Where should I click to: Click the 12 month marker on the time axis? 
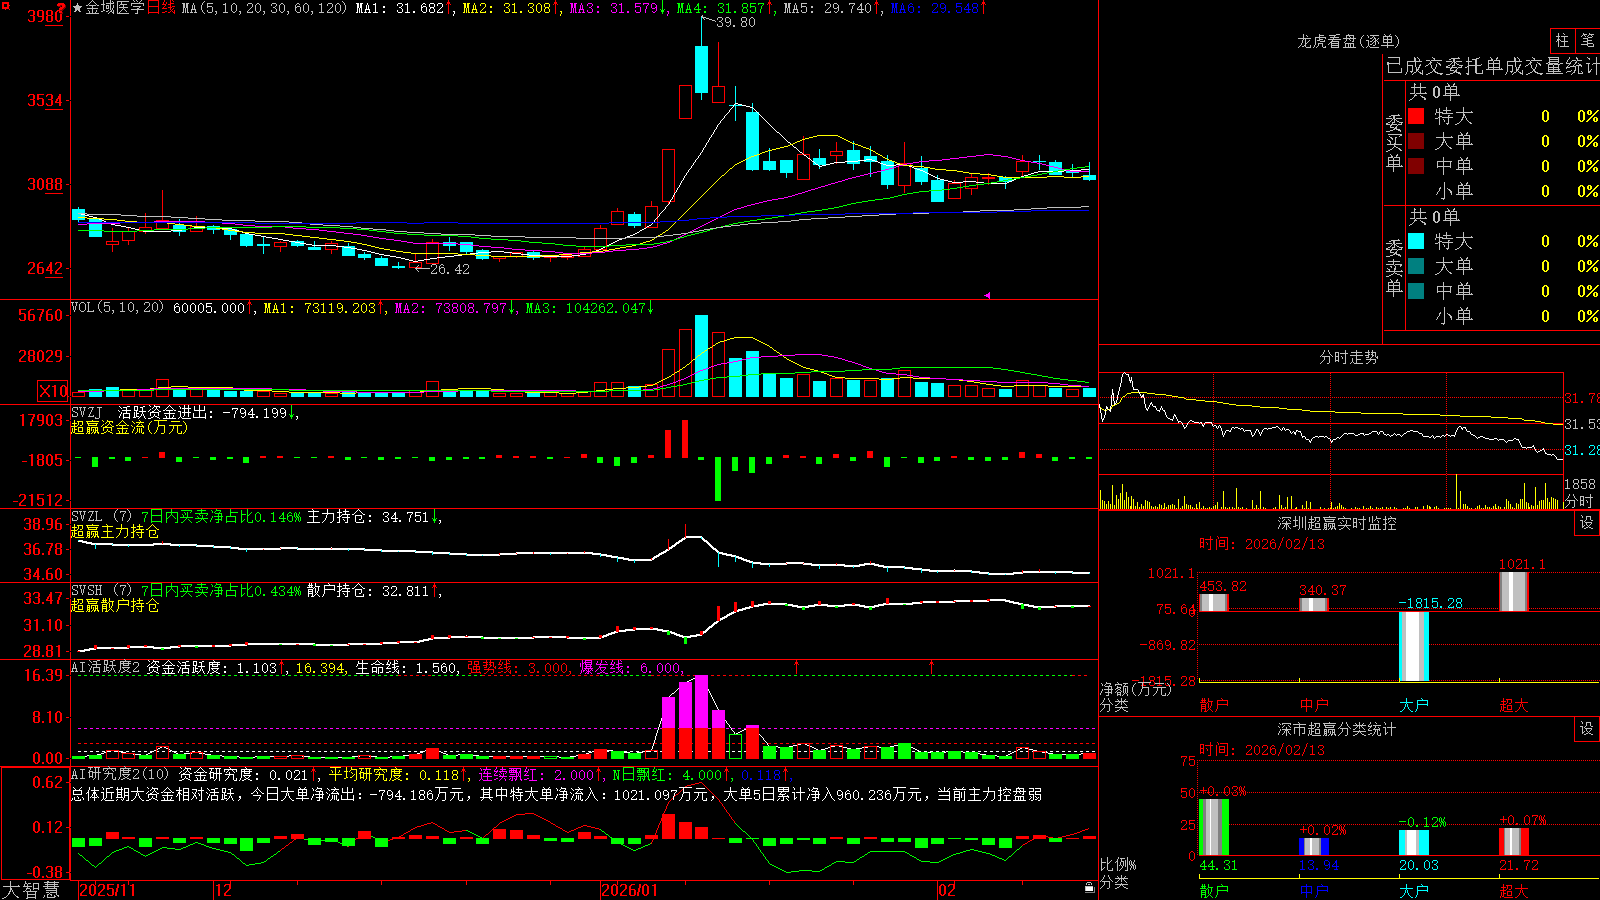pyautogui.click(x=224, y=890)
